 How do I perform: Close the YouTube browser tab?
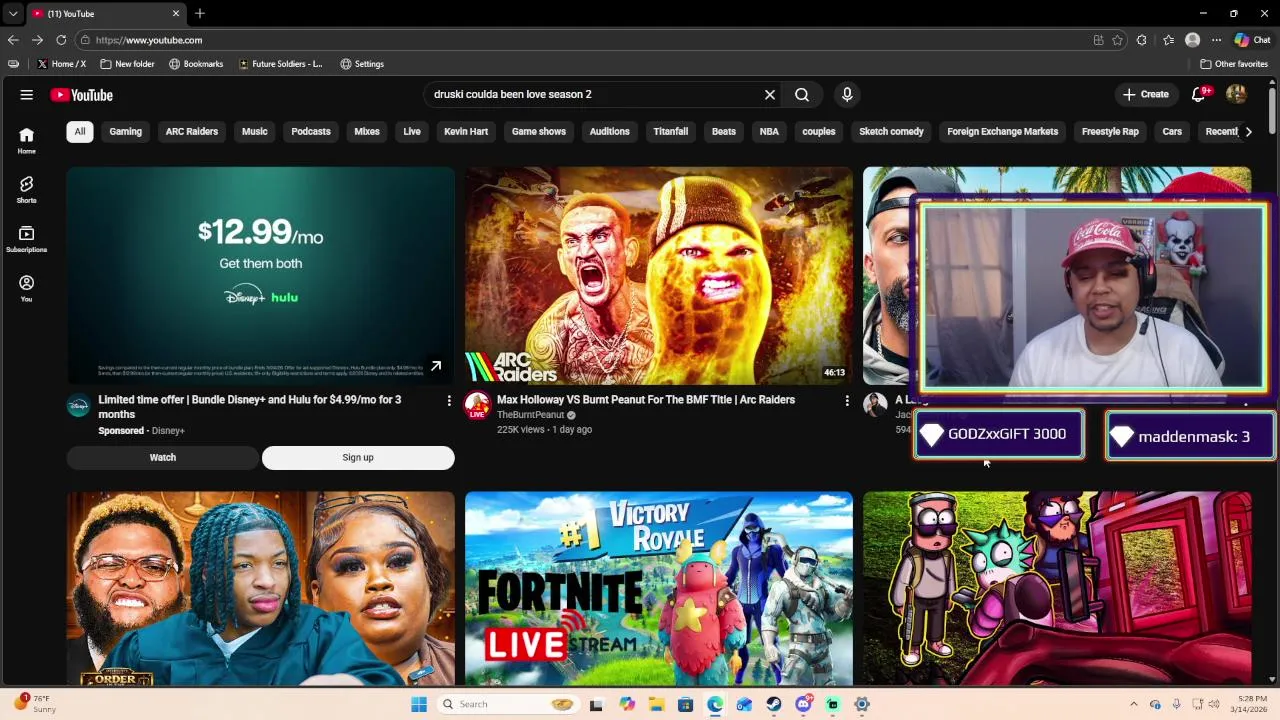[x=176, y=13]
